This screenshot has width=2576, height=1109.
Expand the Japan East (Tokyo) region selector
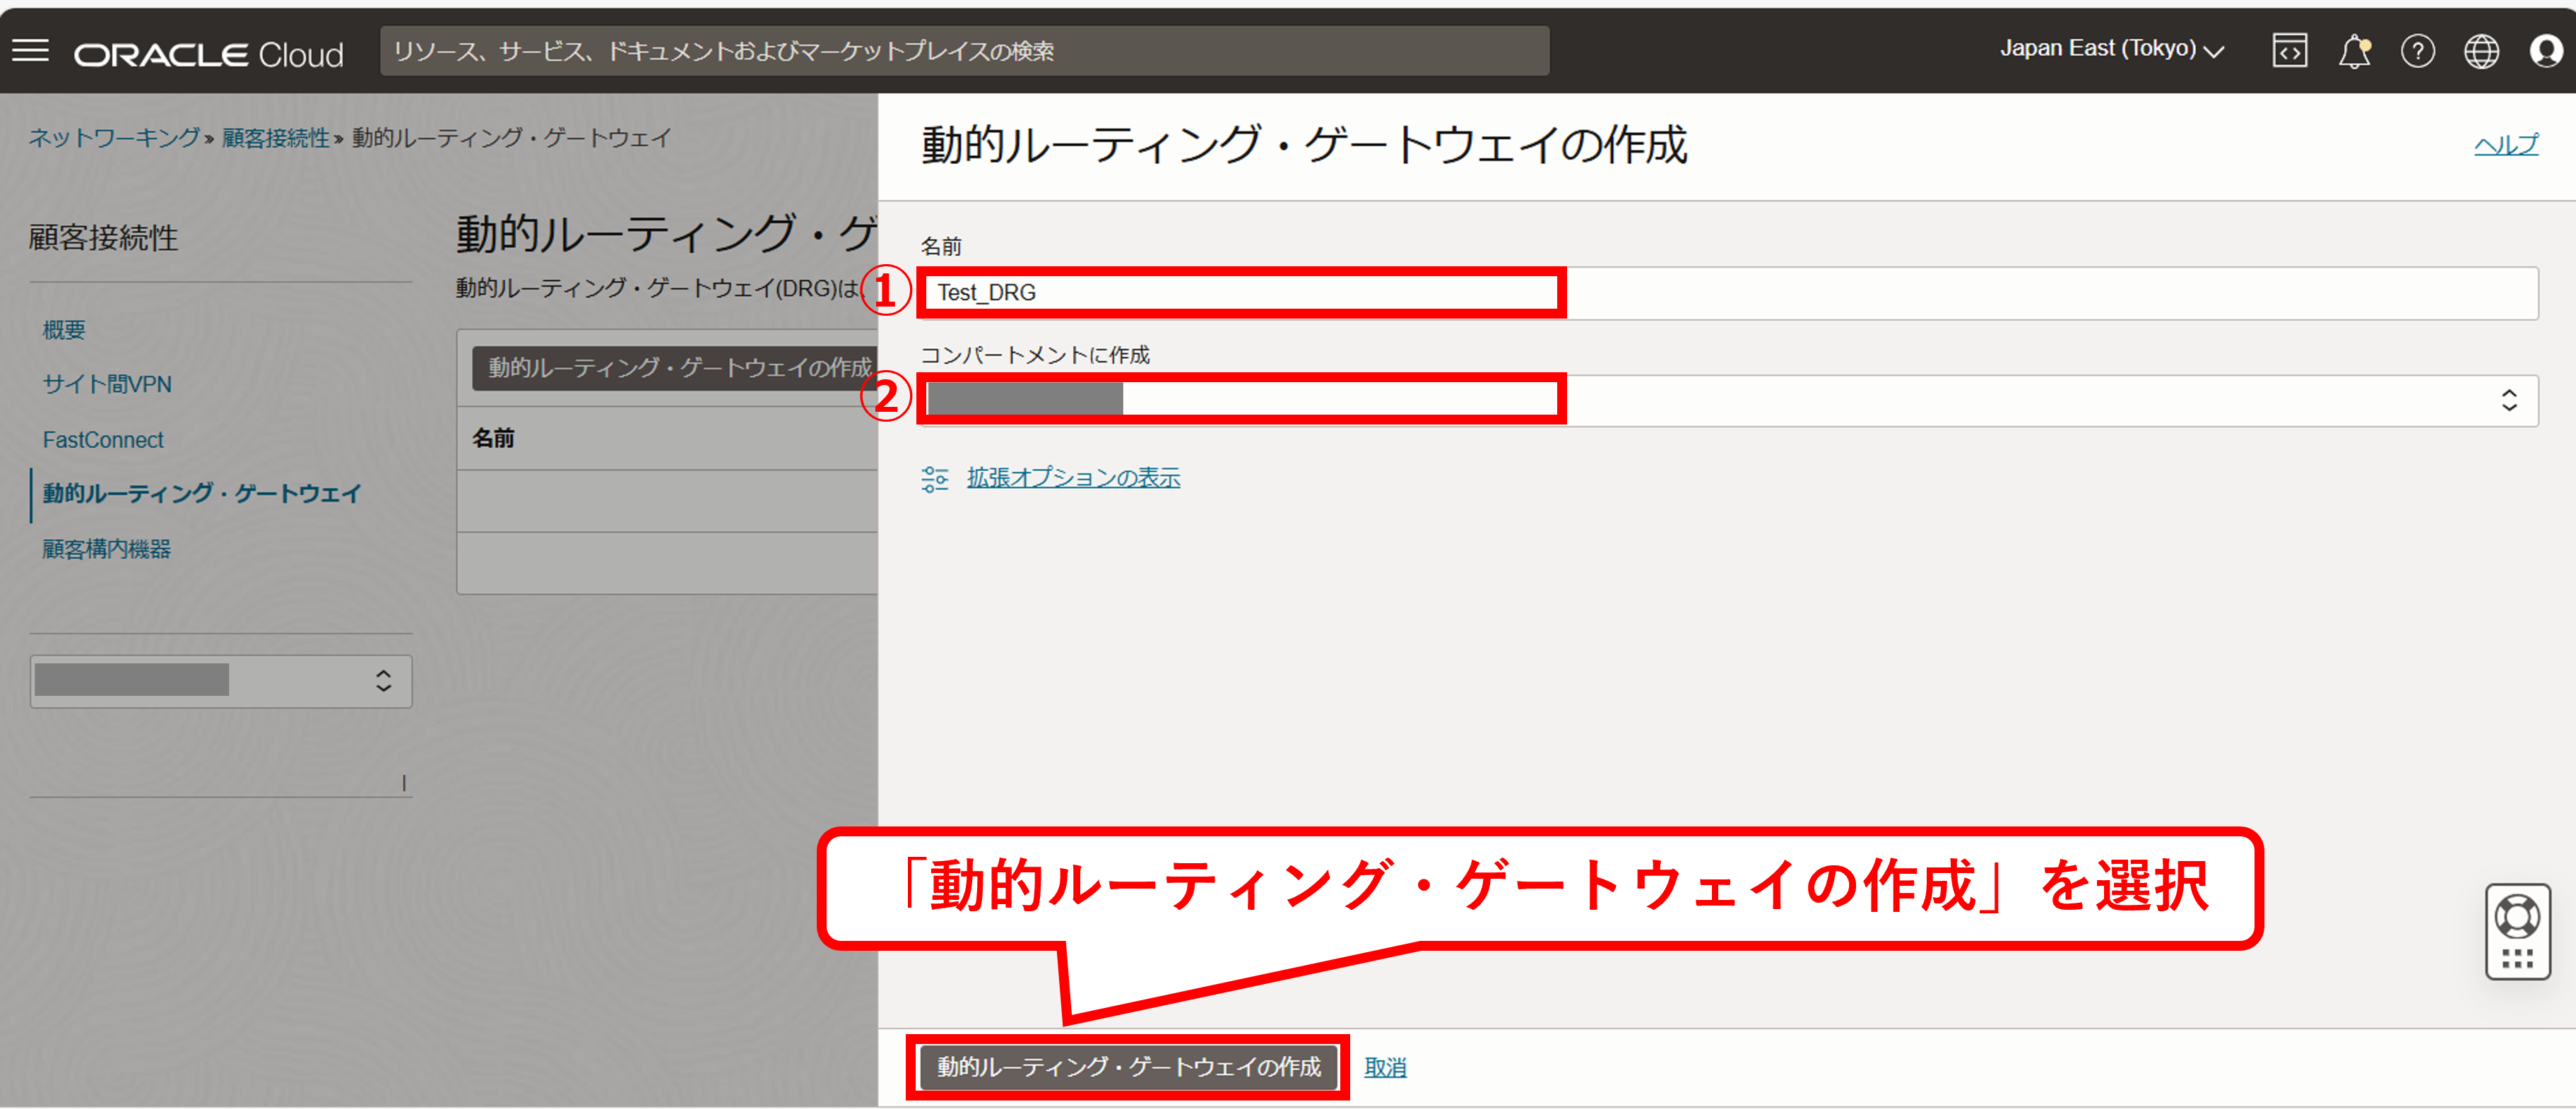coord(2111,49)
